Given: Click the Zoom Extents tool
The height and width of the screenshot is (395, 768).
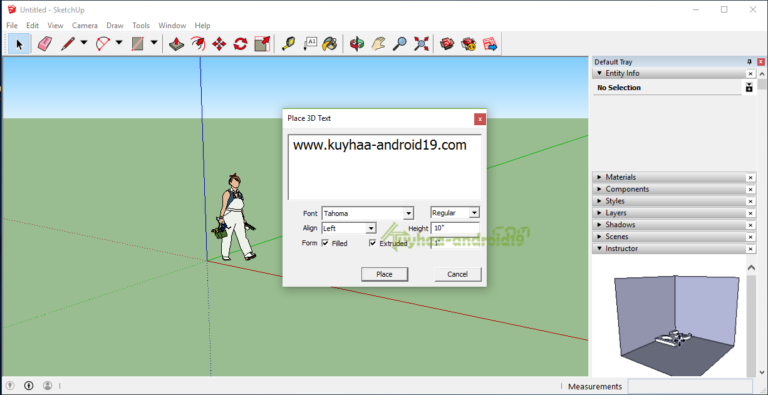Looking at the screenshot, I should point(421,44).
